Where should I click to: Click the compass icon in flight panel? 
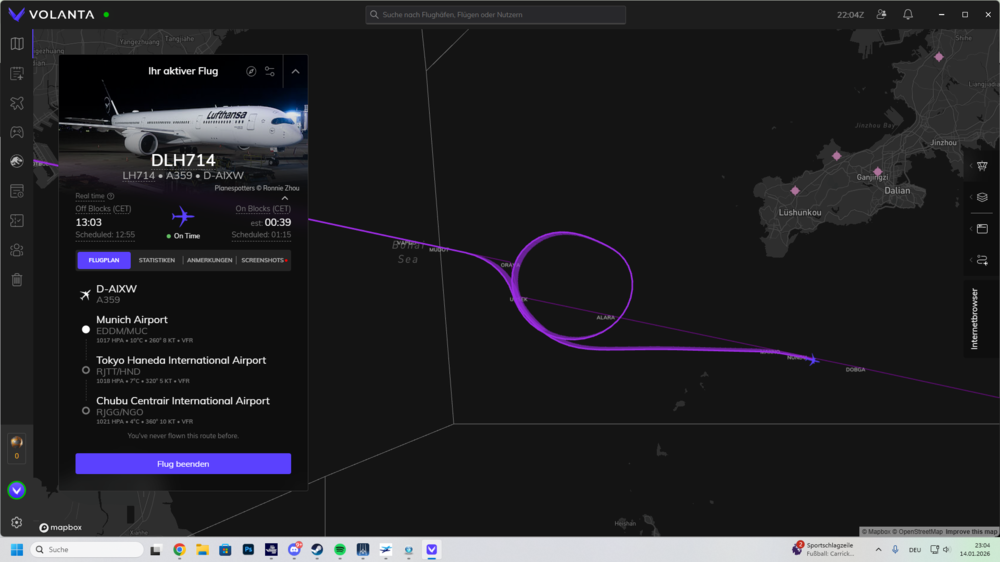coord(252,72)
